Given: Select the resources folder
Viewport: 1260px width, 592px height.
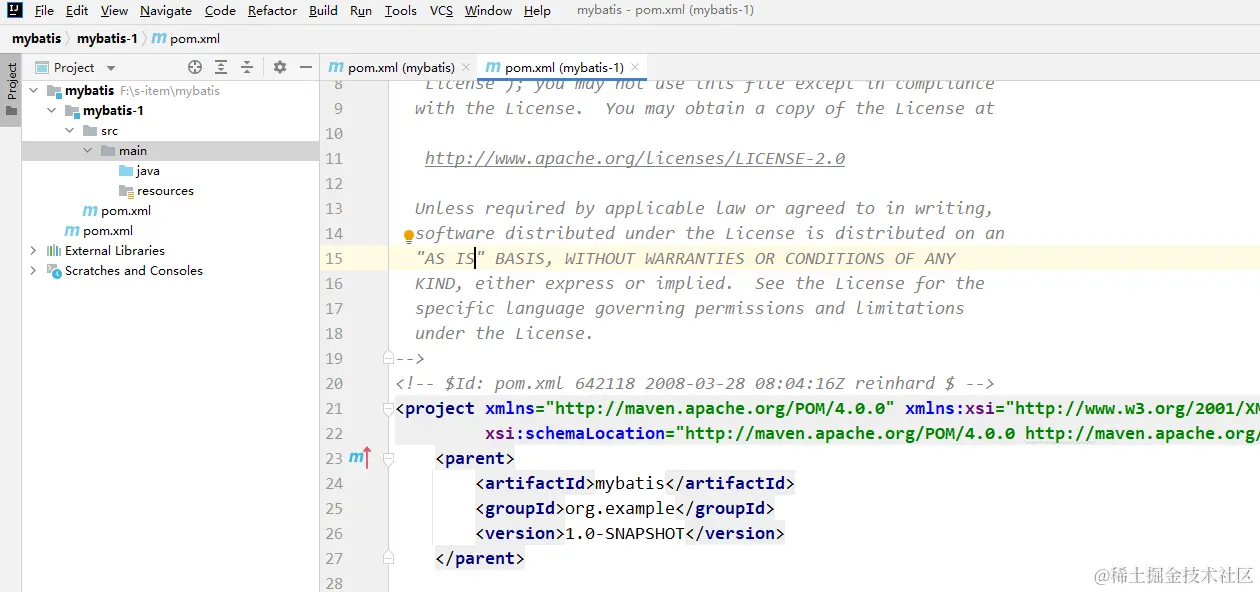Looking at the screenshot, I should pos(165,190).
